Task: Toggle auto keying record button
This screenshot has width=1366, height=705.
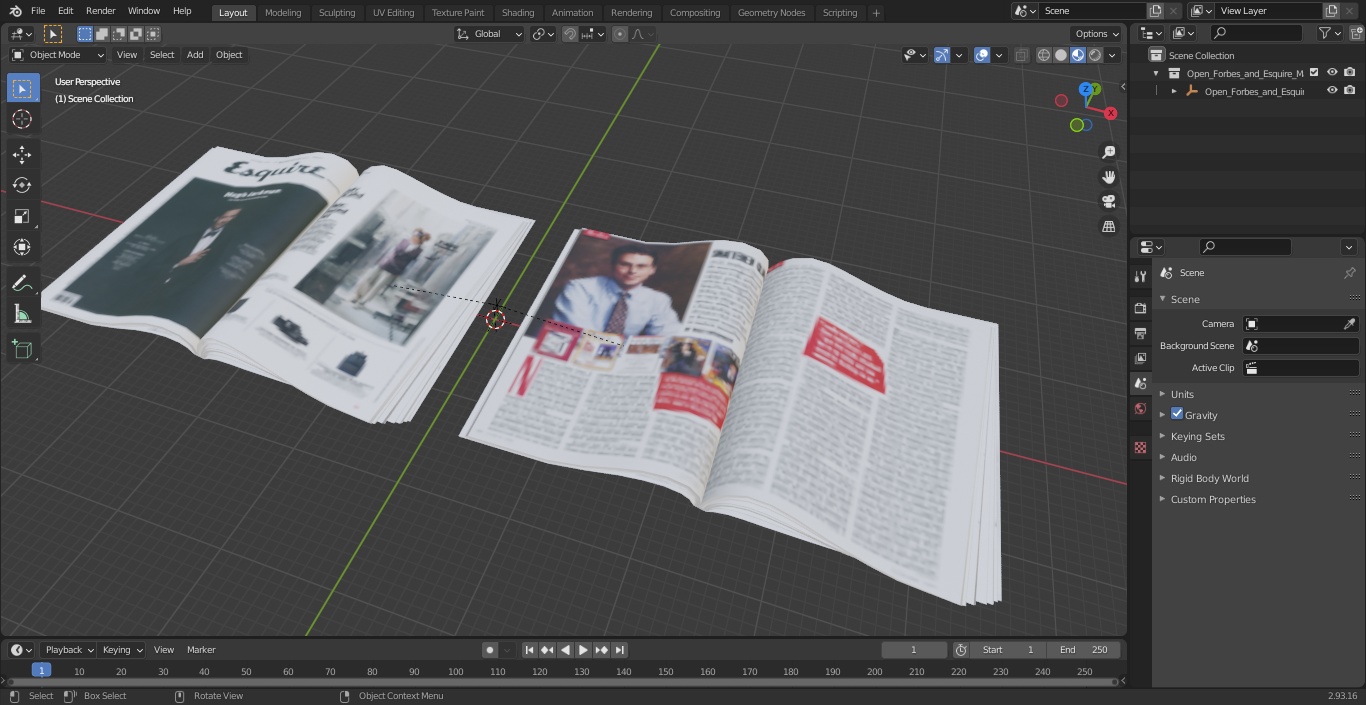Action: tap(490, 650)
